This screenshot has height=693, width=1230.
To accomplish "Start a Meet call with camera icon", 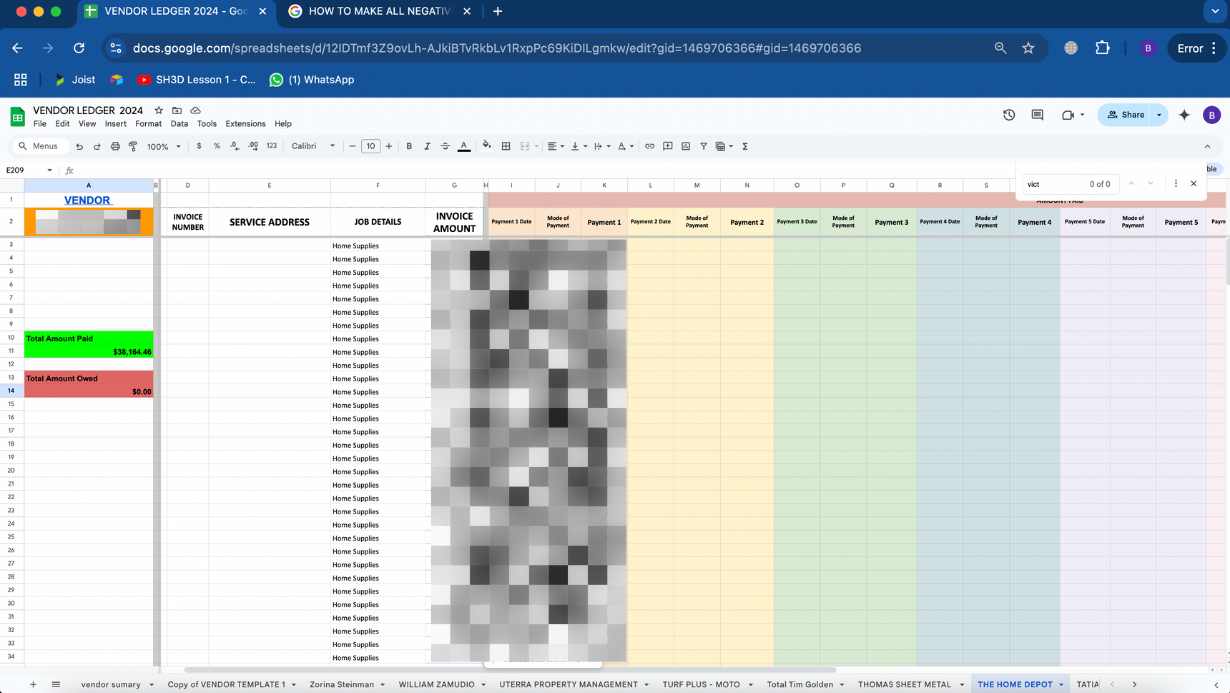I will coord(1068,115).
